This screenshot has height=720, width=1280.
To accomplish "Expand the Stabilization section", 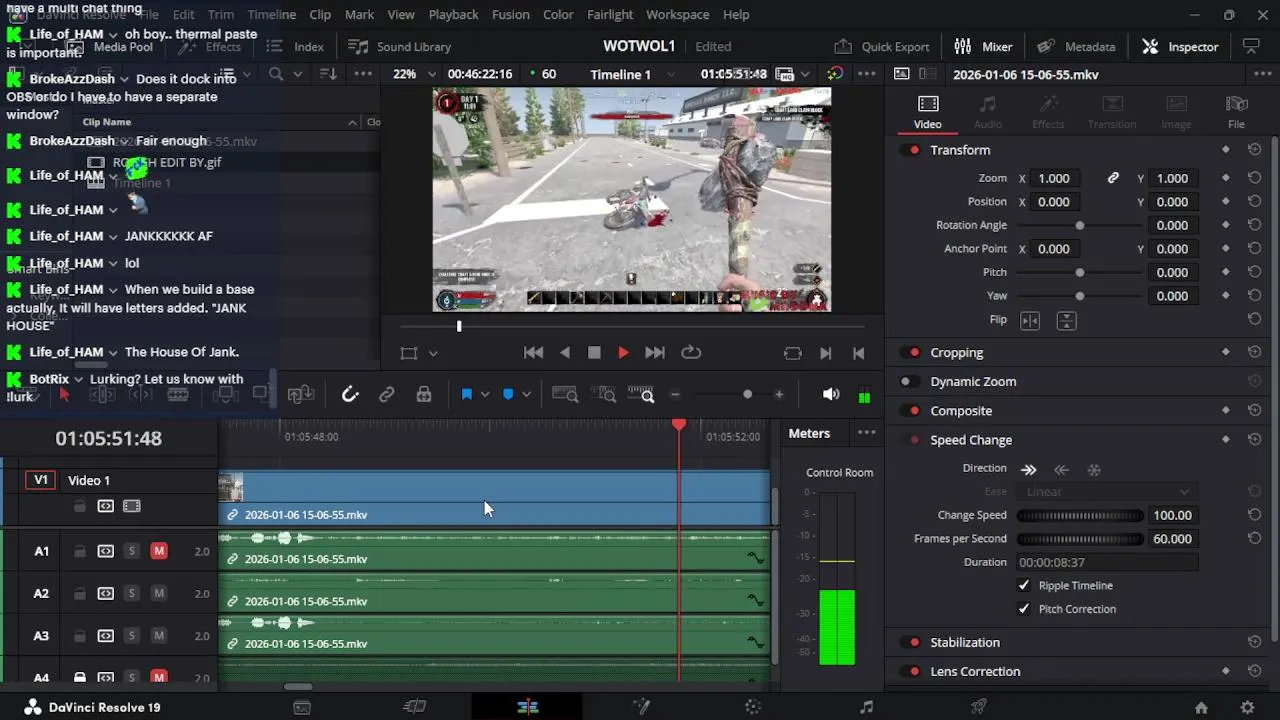I will pyautogui.click(x=965, y=642).
